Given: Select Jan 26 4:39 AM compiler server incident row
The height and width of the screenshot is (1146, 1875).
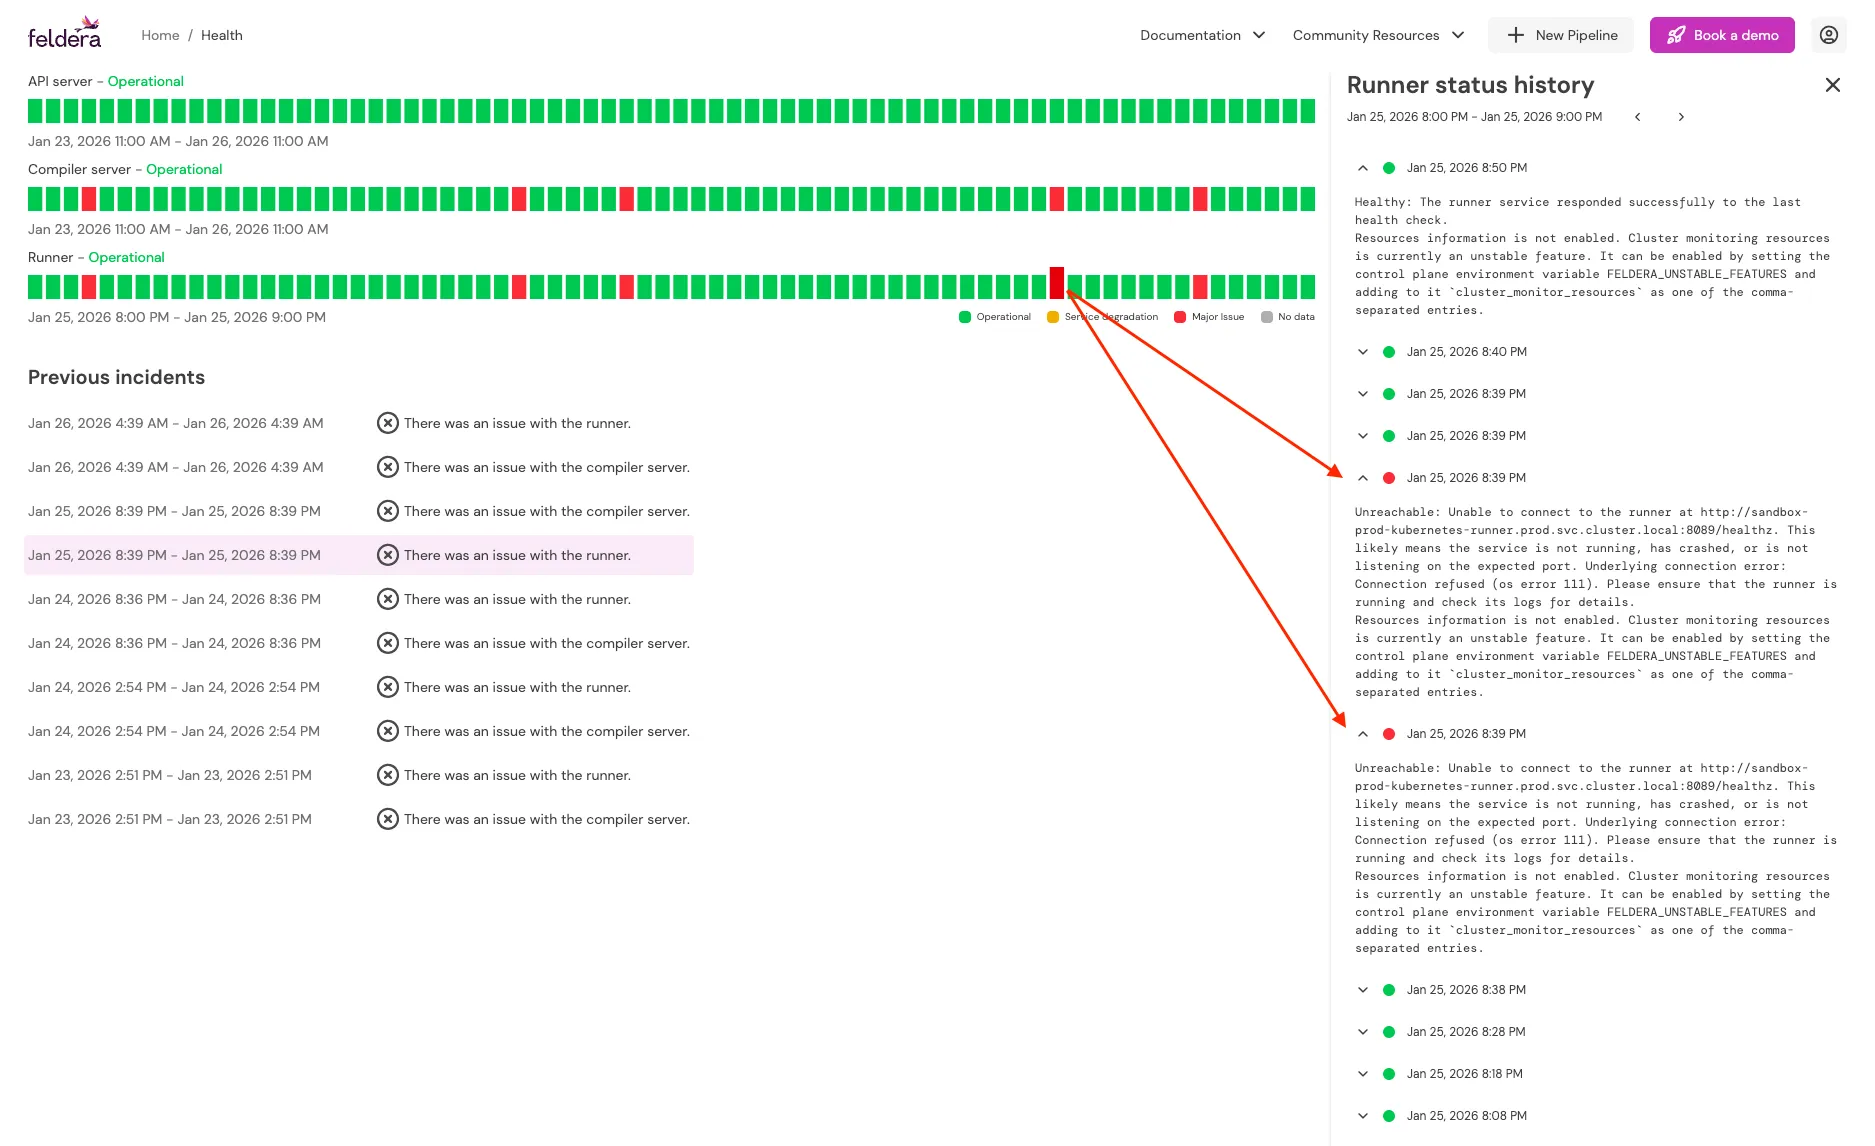Looking at the screenshot, I should [359, 467].
